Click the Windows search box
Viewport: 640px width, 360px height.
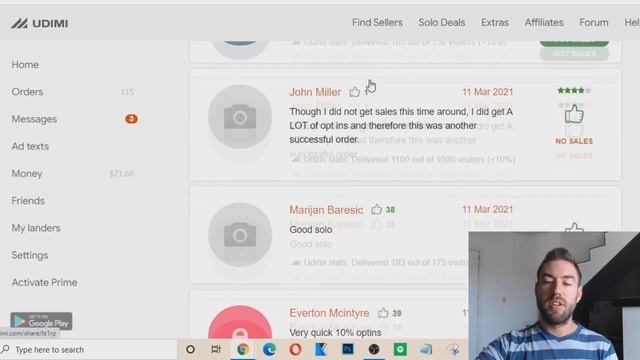coord(89,349)
